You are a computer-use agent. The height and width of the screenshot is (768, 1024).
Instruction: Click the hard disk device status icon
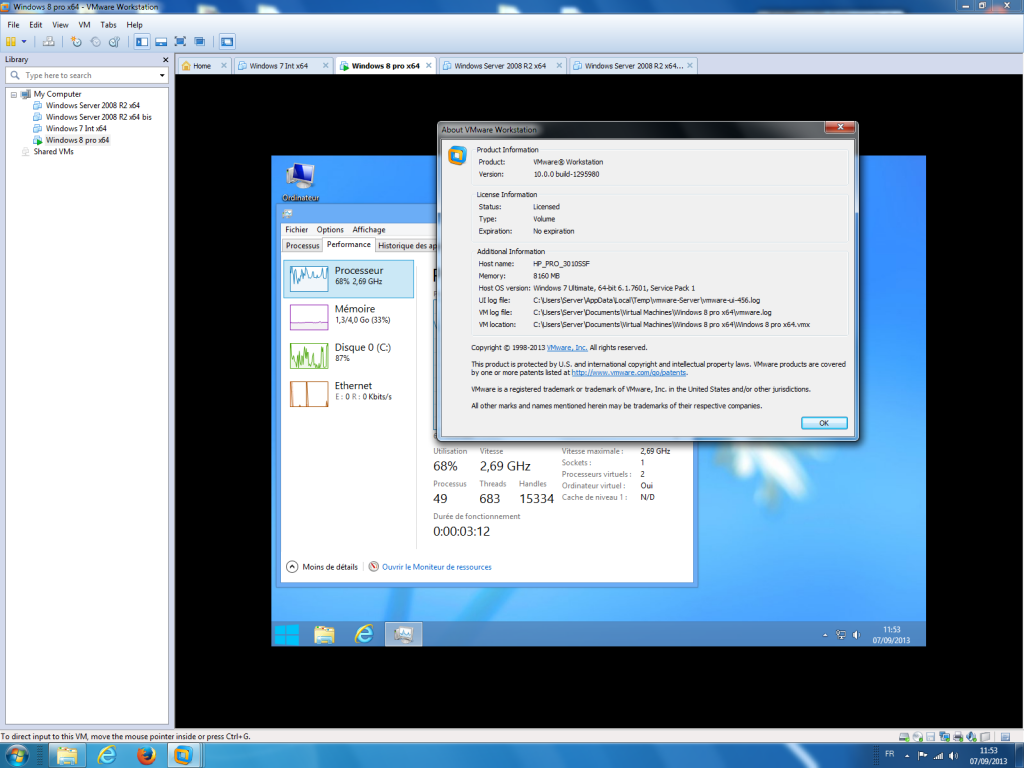[x=904, y=737]
